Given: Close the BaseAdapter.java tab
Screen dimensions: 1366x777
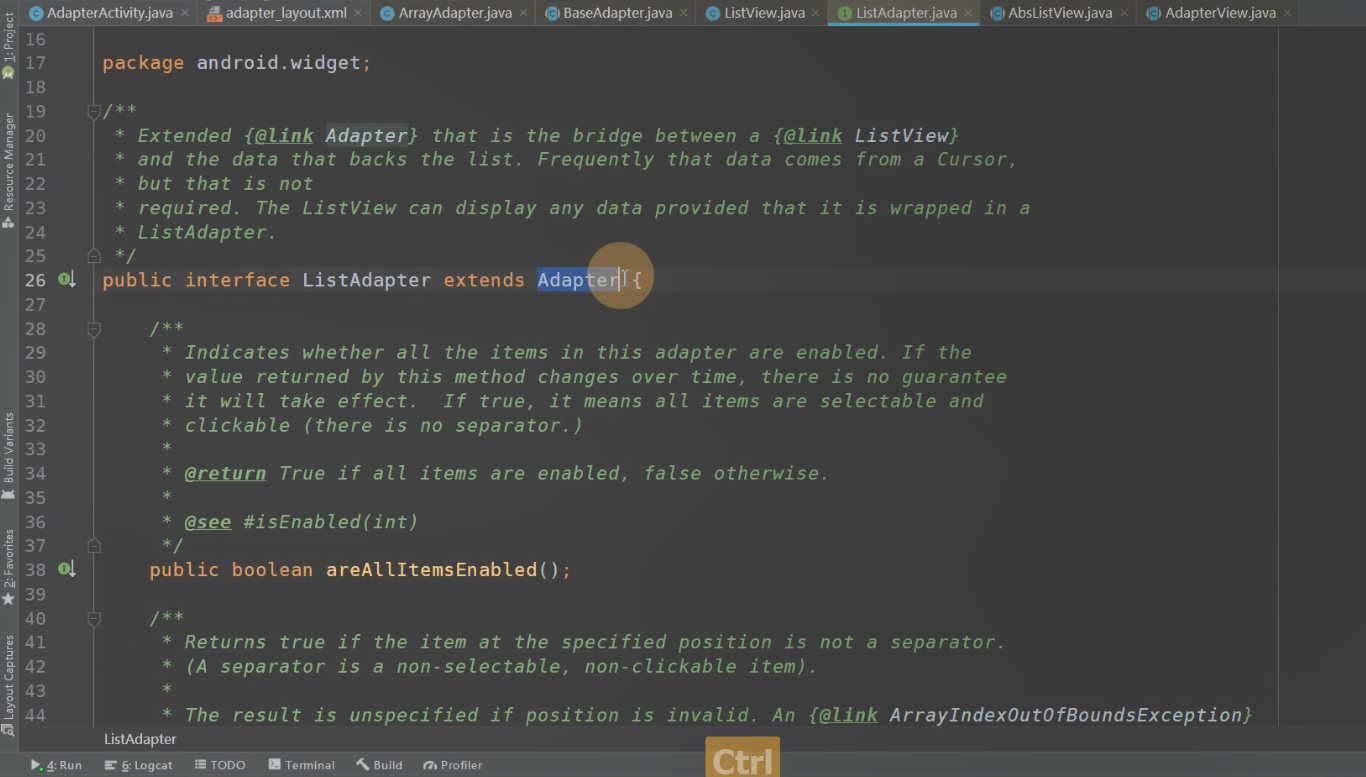Looking at the screenshot, I should (684, 14).
